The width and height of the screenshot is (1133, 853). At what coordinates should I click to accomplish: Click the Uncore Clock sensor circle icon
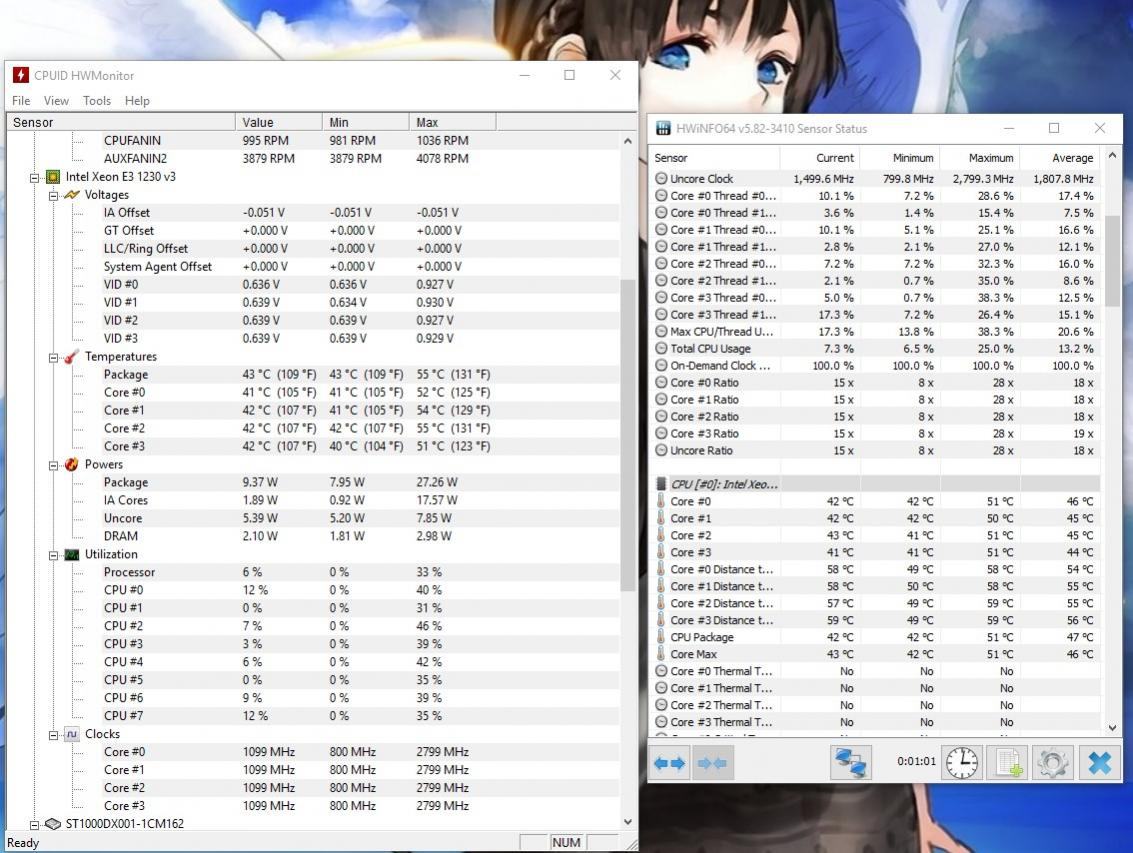(660, 179)
